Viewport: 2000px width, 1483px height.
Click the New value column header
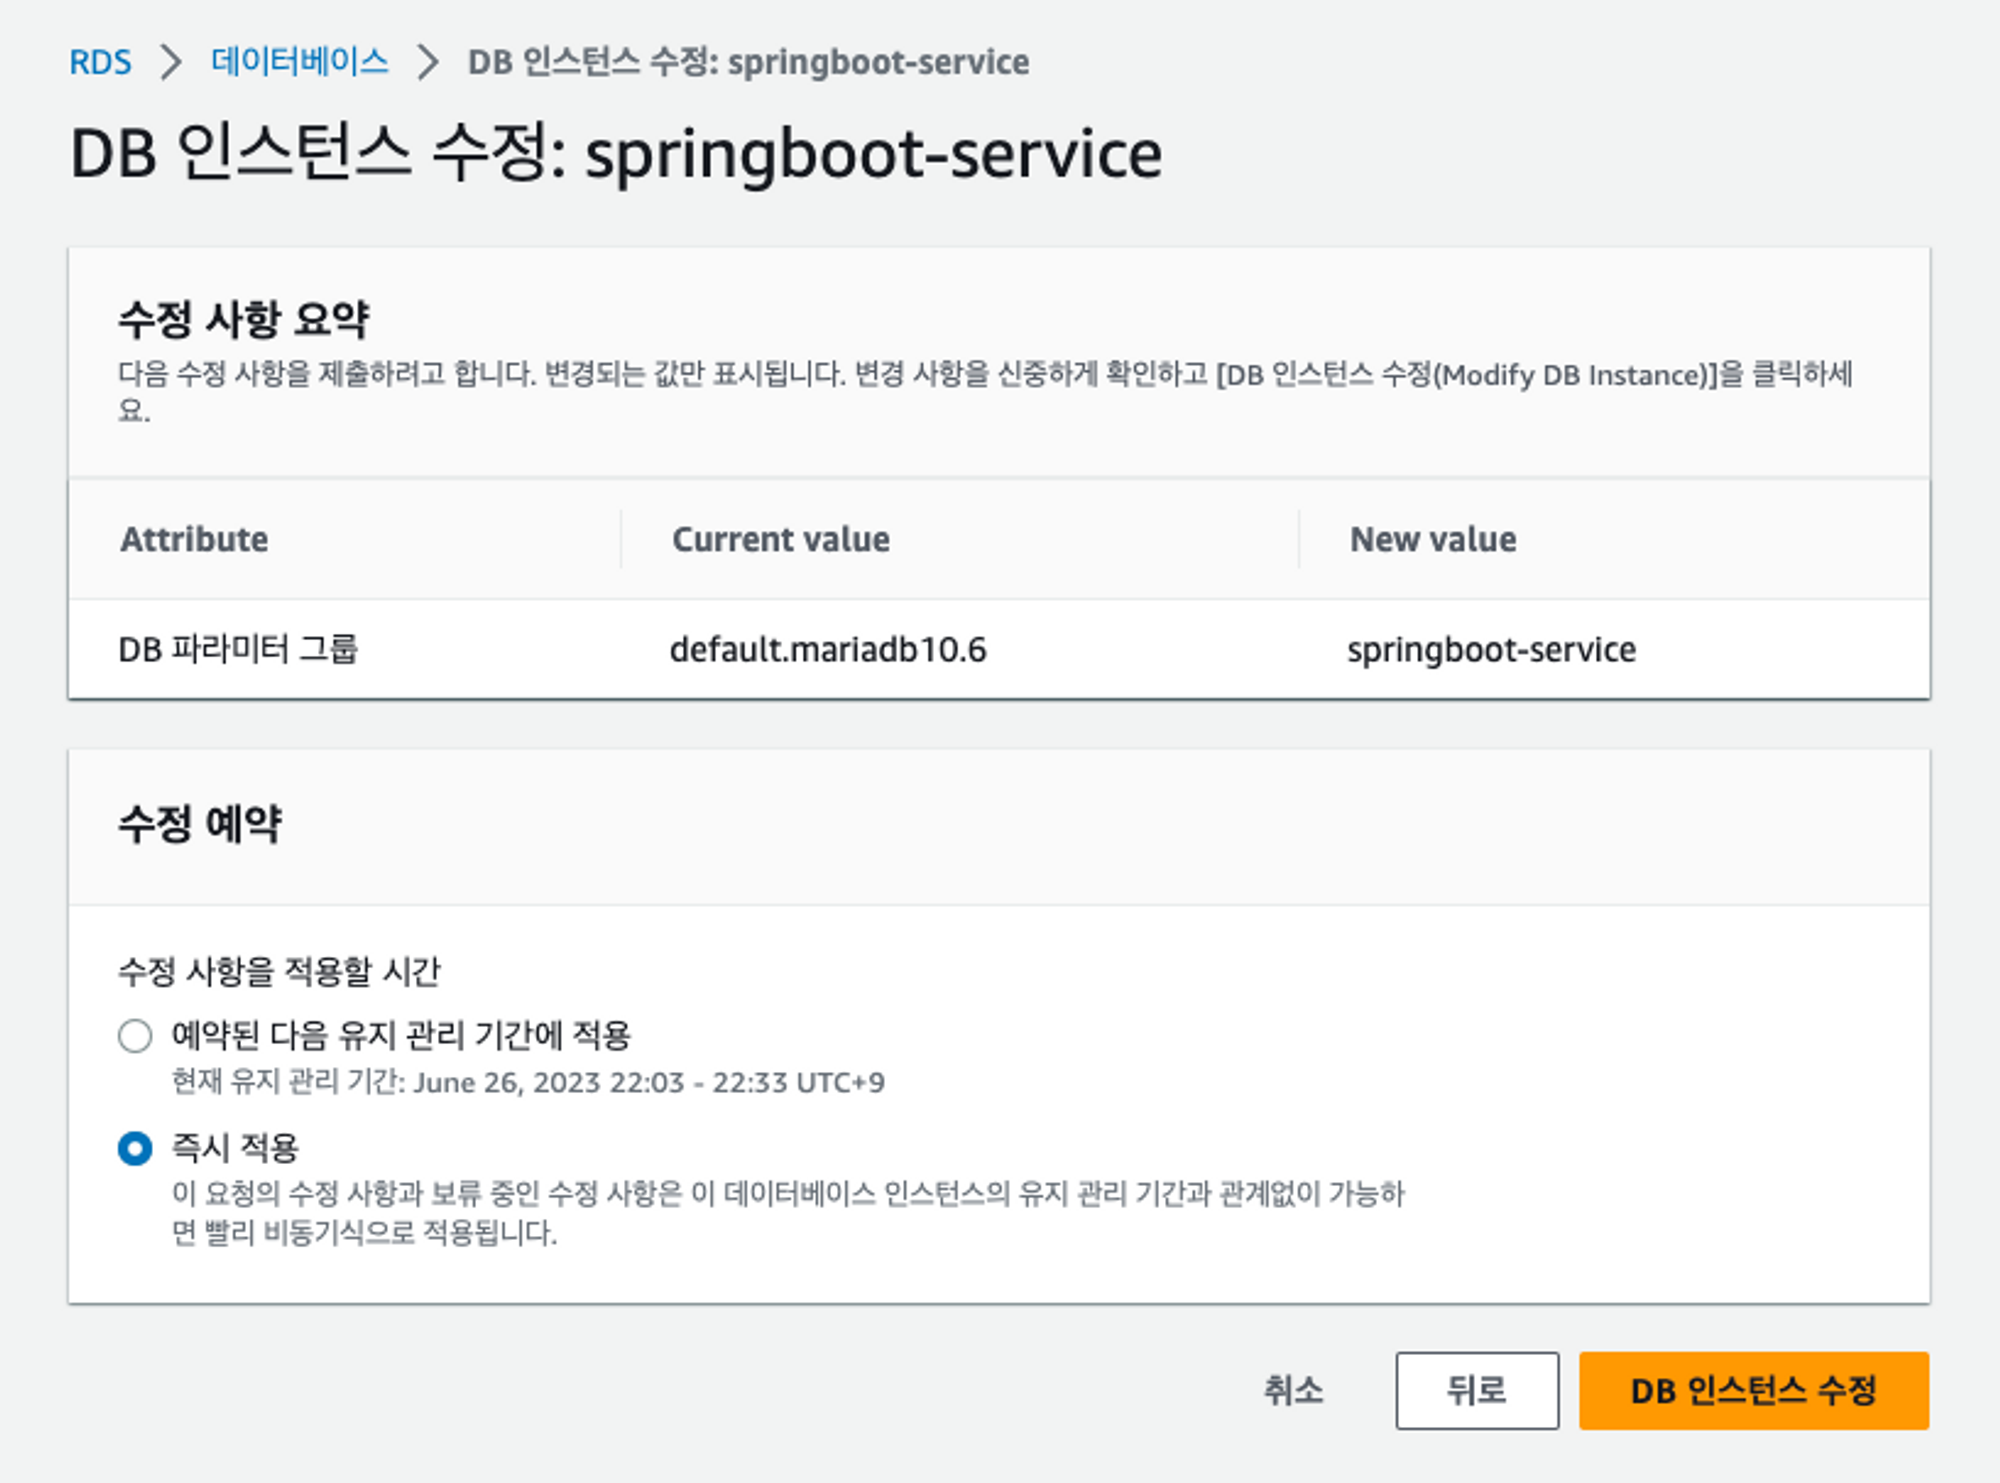1432,539
